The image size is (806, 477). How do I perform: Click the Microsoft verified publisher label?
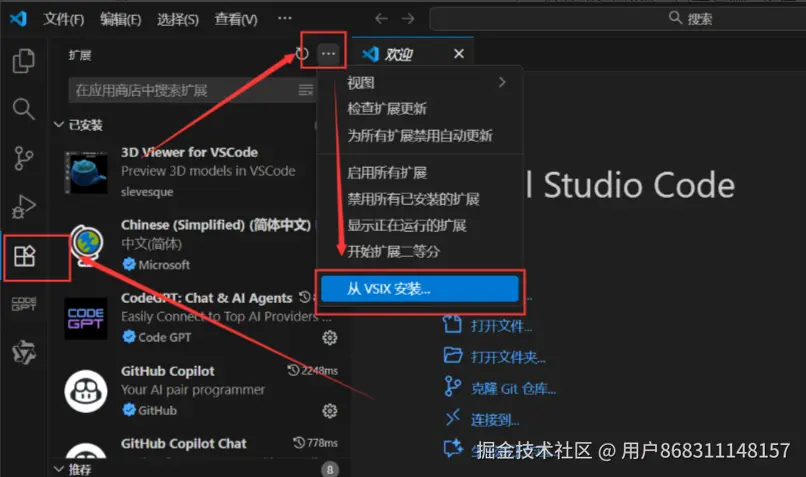tap(156, 265)
